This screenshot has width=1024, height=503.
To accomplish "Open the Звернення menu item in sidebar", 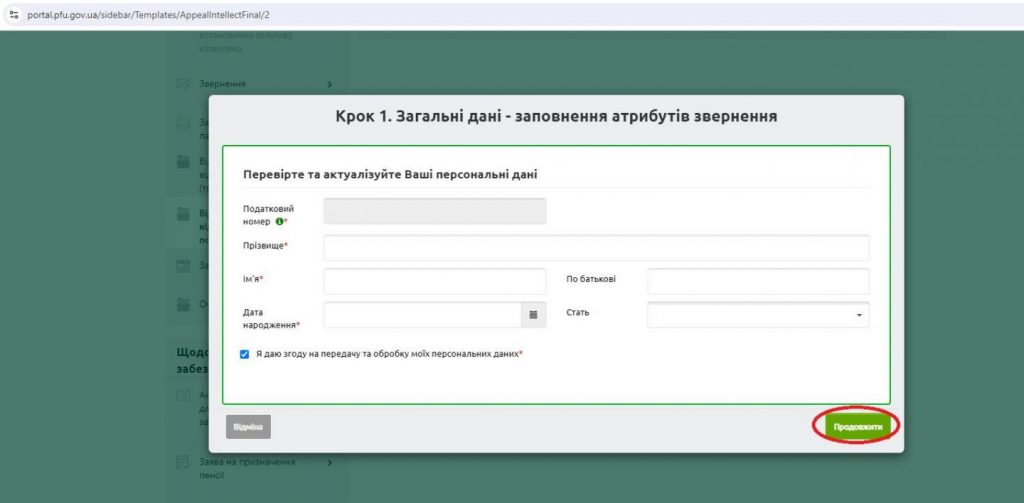I will [222, 84].
